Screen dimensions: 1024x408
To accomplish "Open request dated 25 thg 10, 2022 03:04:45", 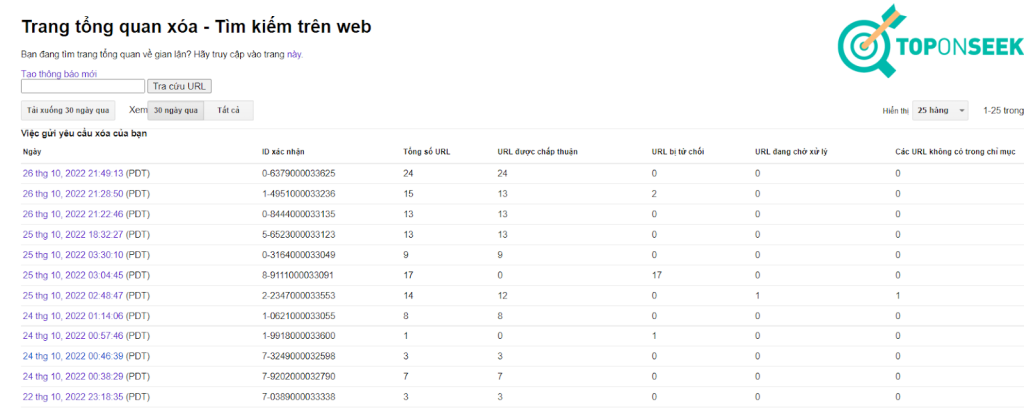I will coord(72,275).
